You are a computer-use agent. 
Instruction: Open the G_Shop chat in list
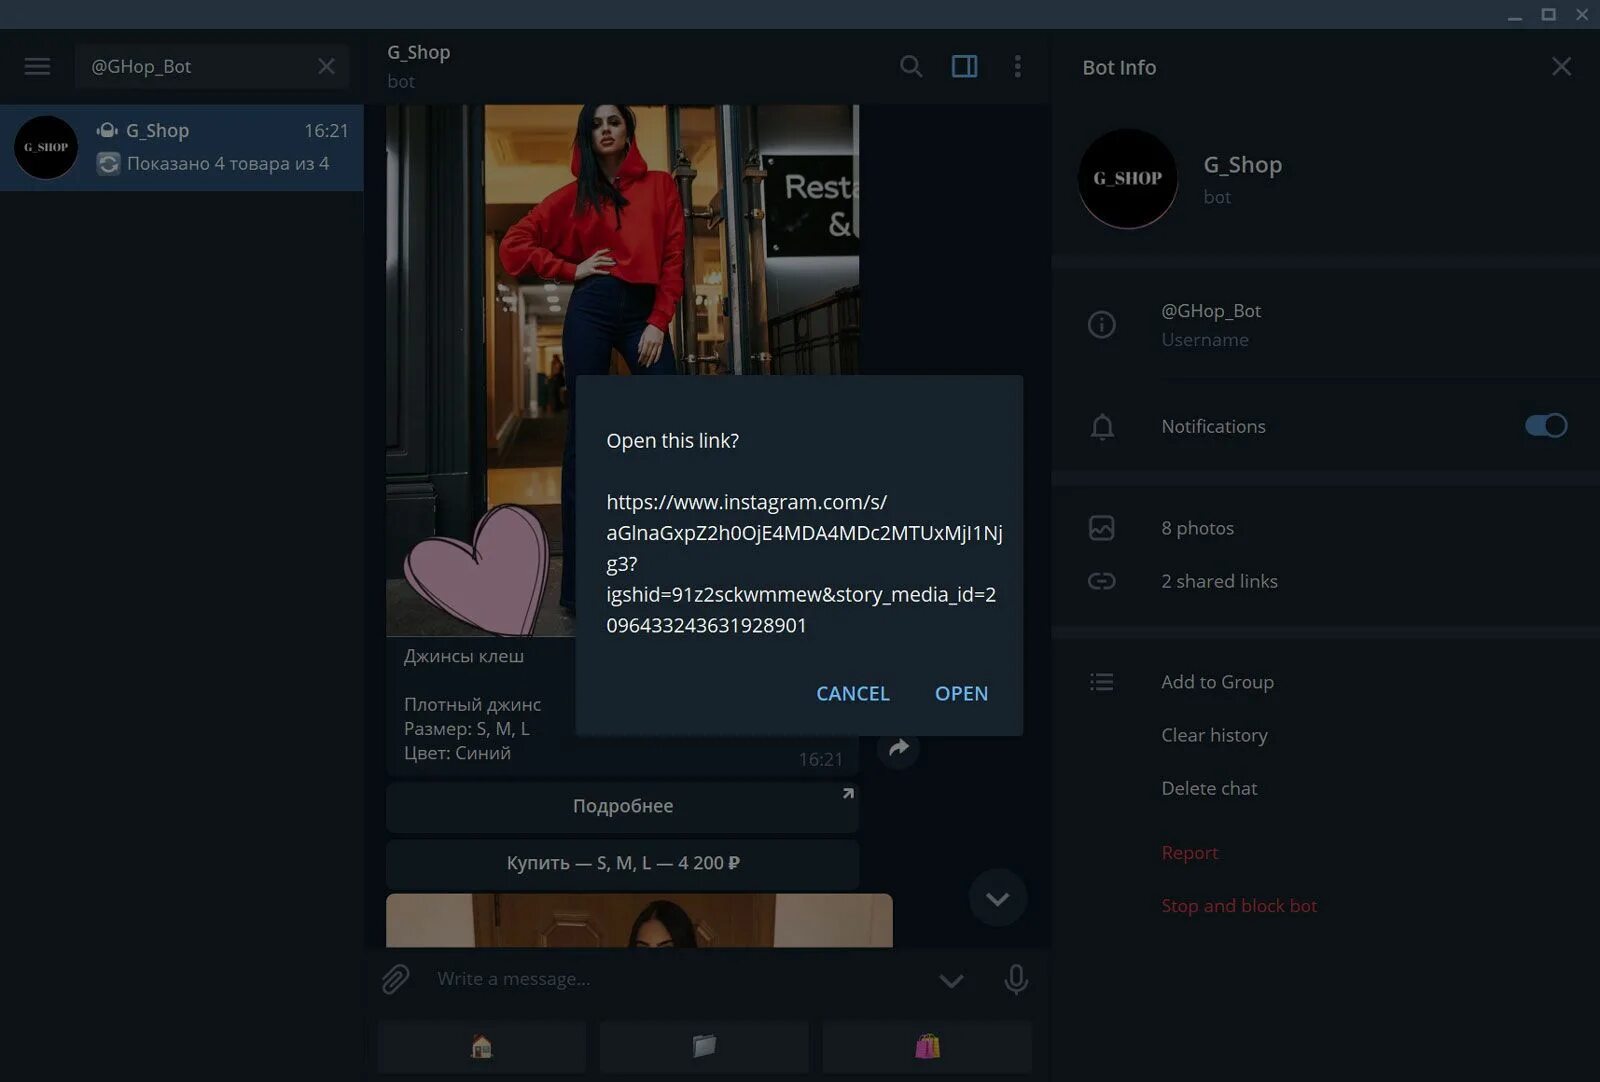pos(182,147)
